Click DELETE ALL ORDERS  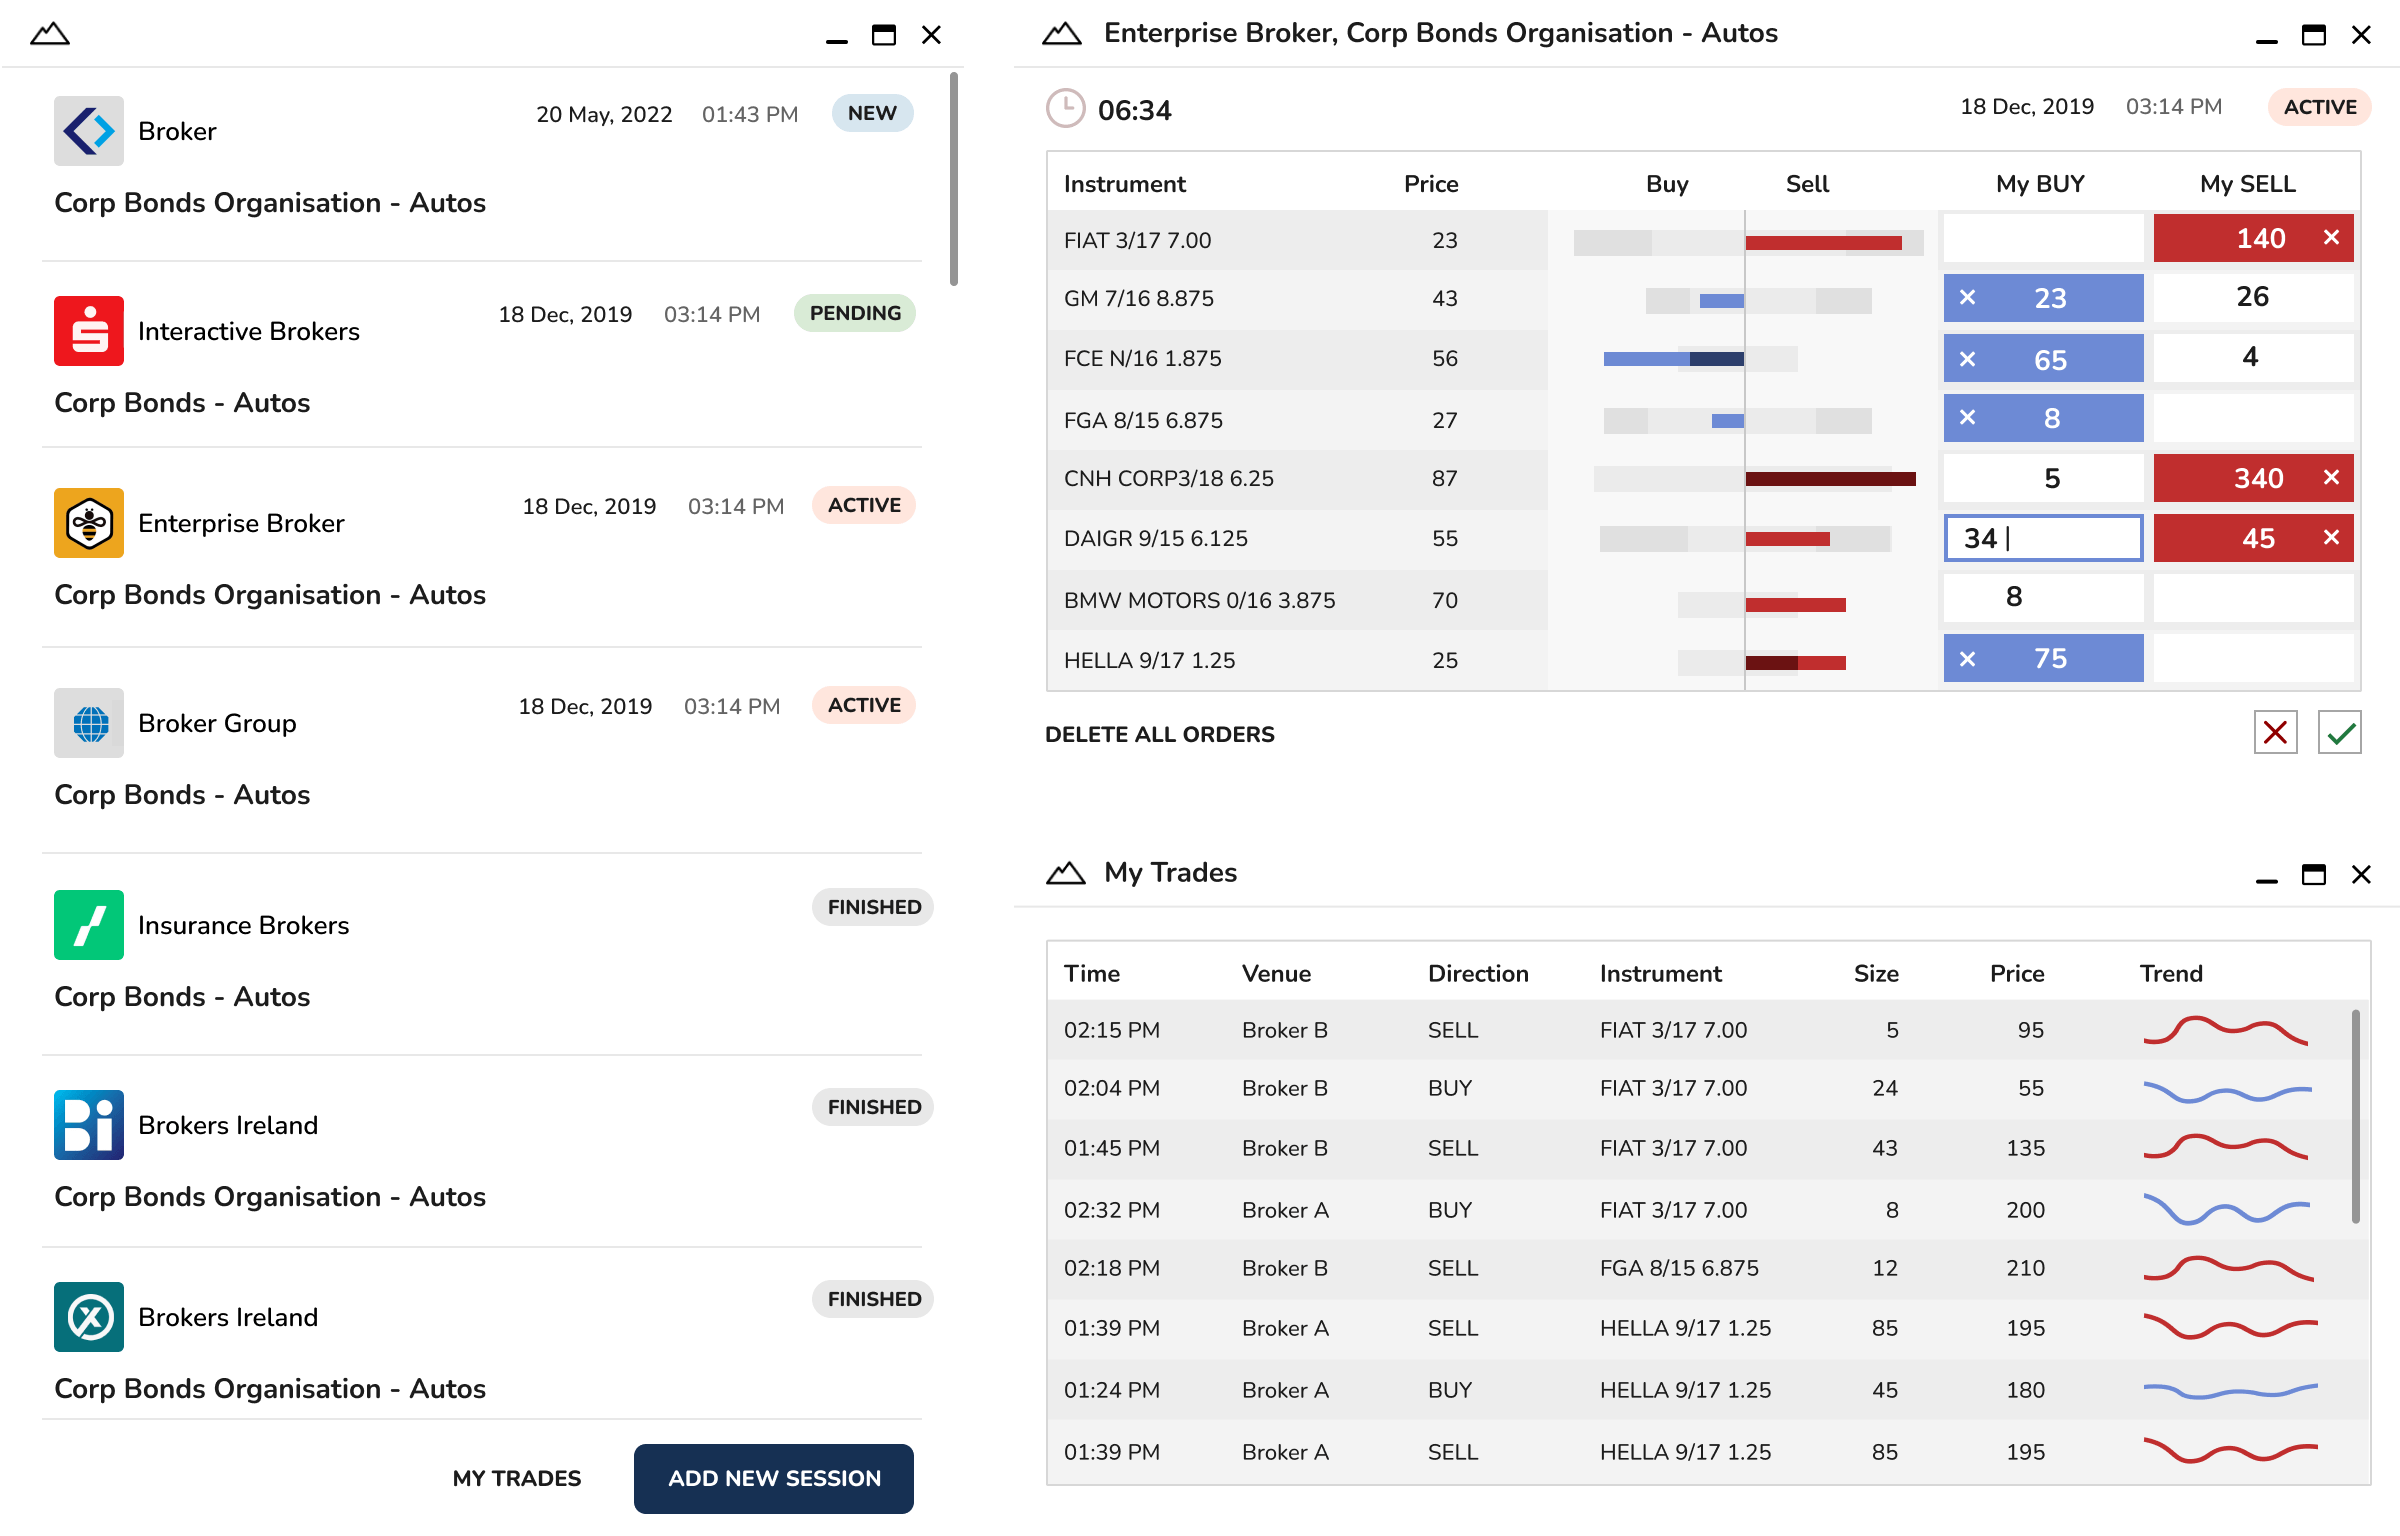1159,734
